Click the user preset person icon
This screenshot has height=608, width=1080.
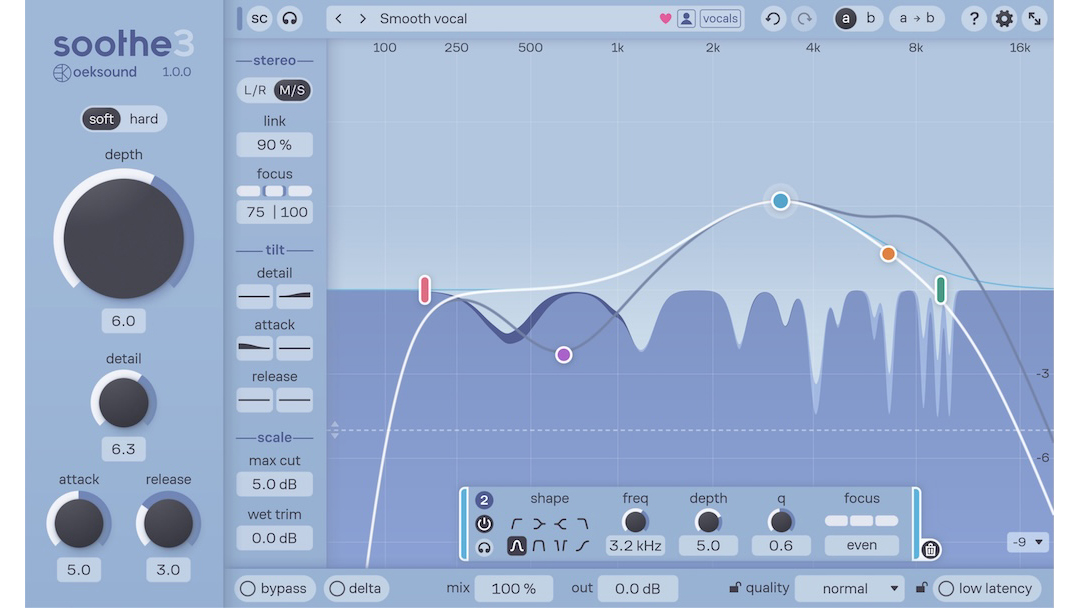pos(686,19)
